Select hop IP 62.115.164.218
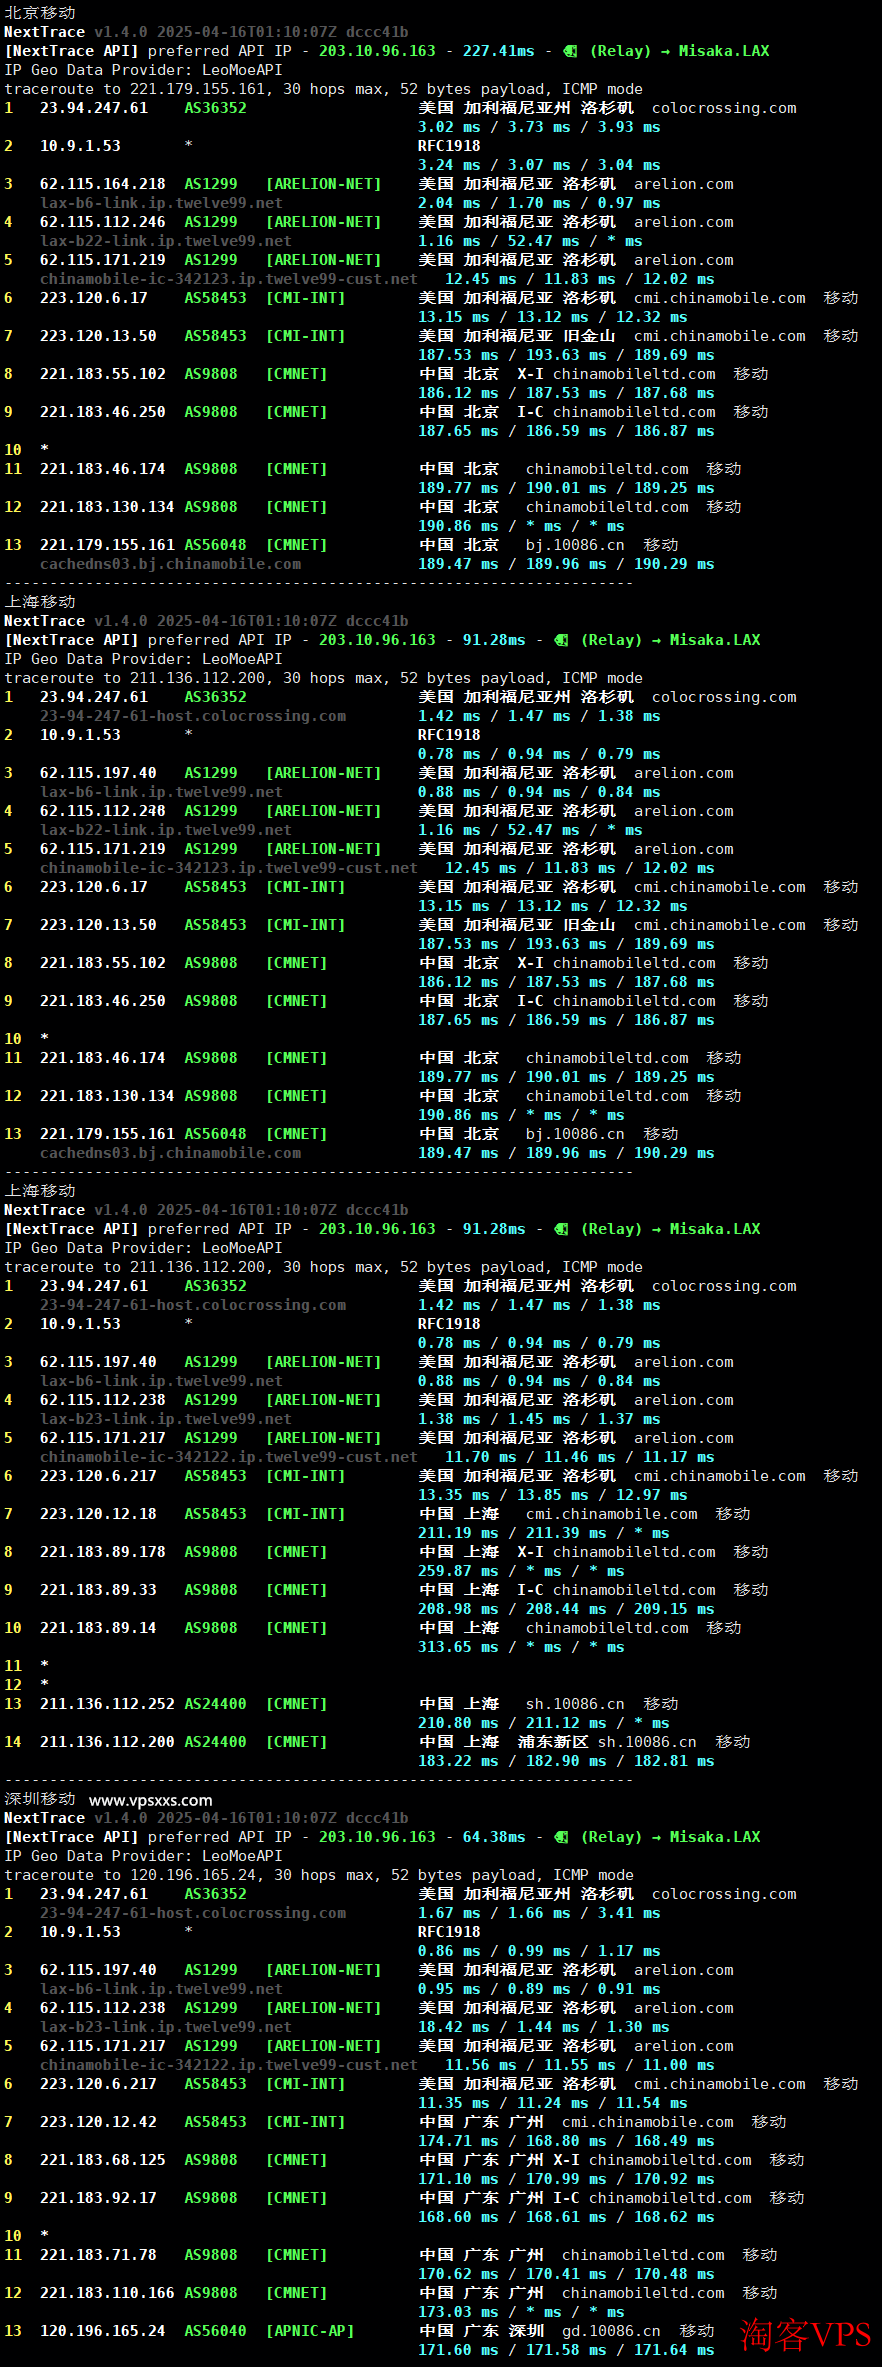Screen dimensions: 882x2367 point(103,184)
